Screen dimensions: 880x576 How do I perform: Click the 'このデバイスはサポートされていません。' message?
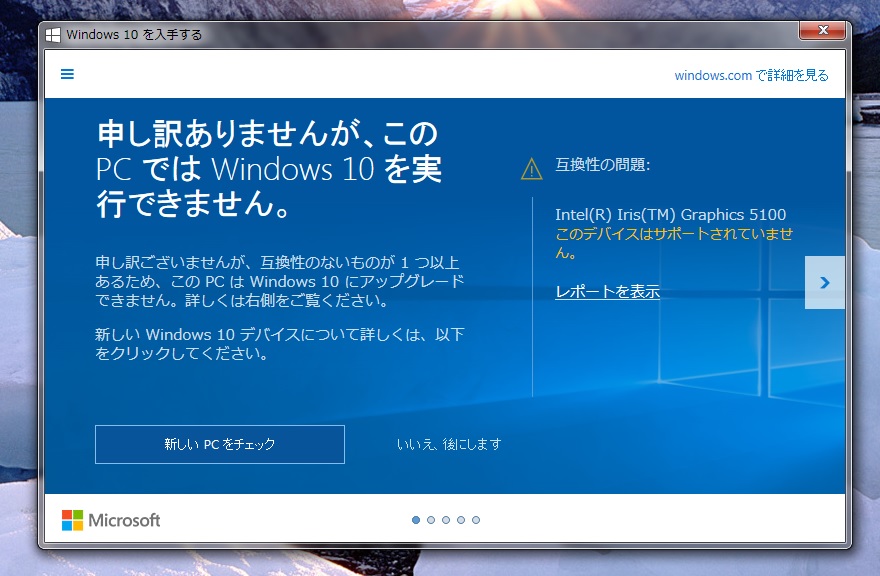tap(674, 243)
